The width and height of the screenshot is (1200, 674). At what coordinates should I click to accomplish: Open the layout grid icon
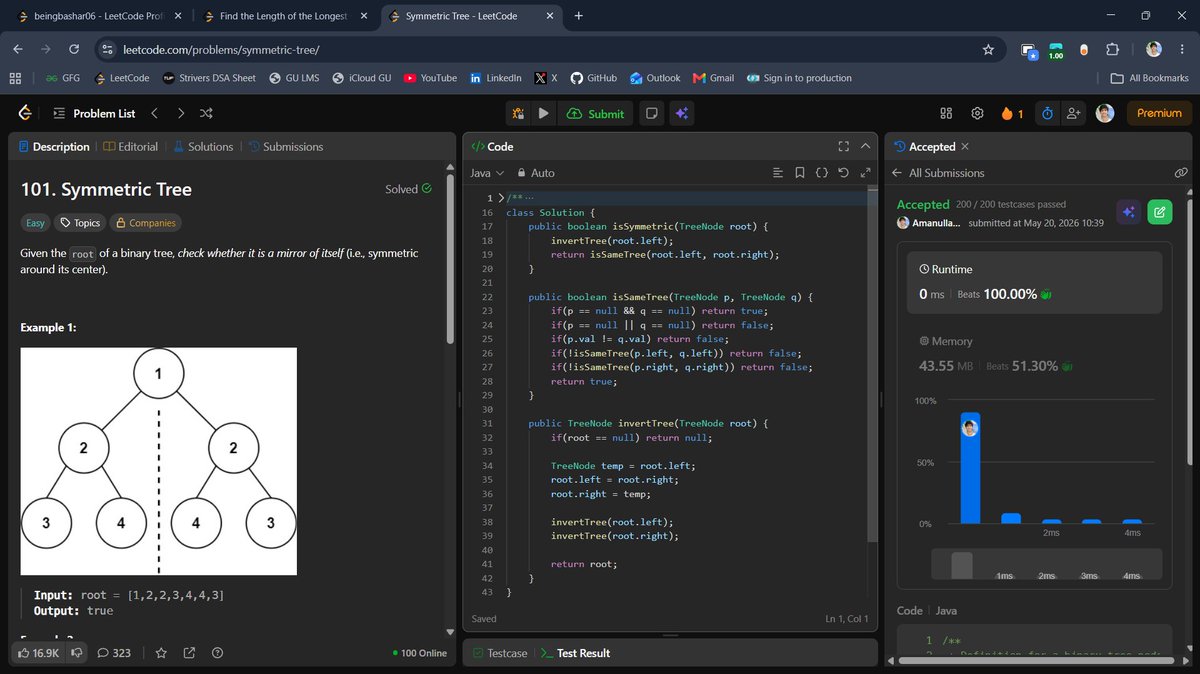click(946, 114)
